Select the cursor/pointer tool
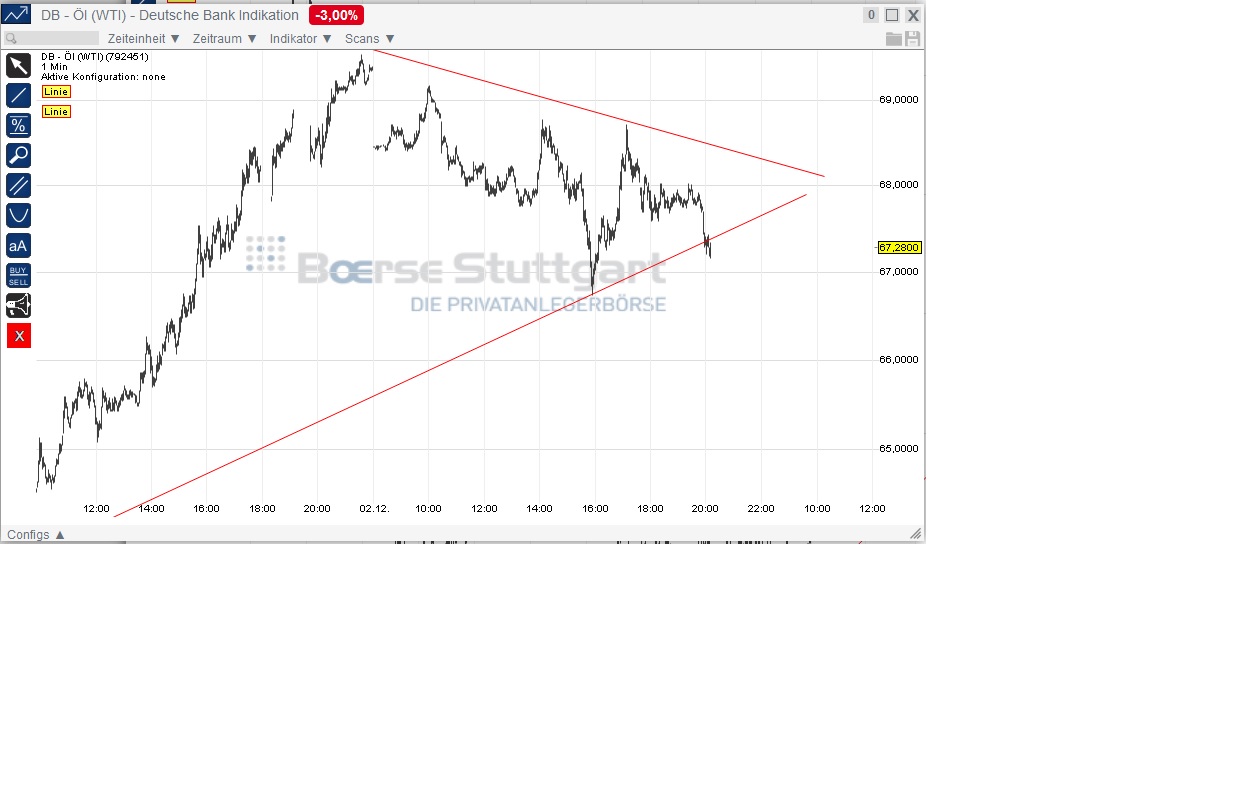1260x788 pixels. (18, 65)
